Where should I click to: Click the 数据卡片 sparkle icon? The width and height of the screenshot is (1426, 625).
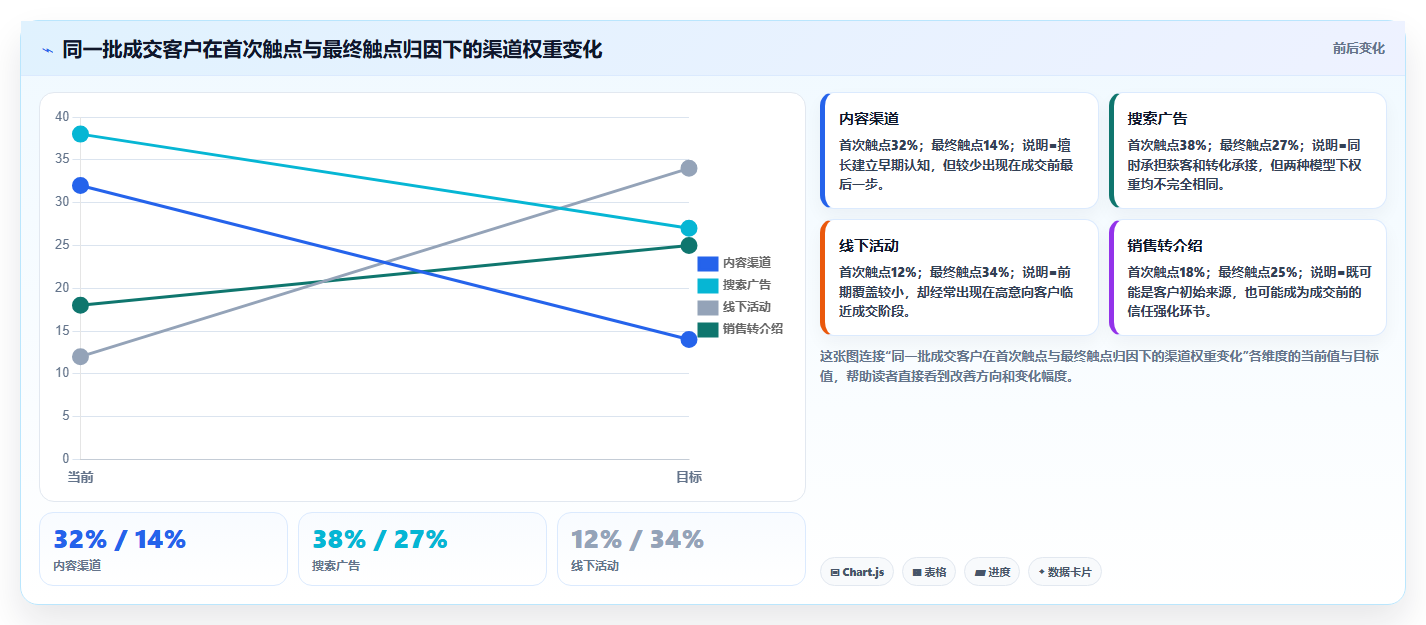tap(1042, 573)
